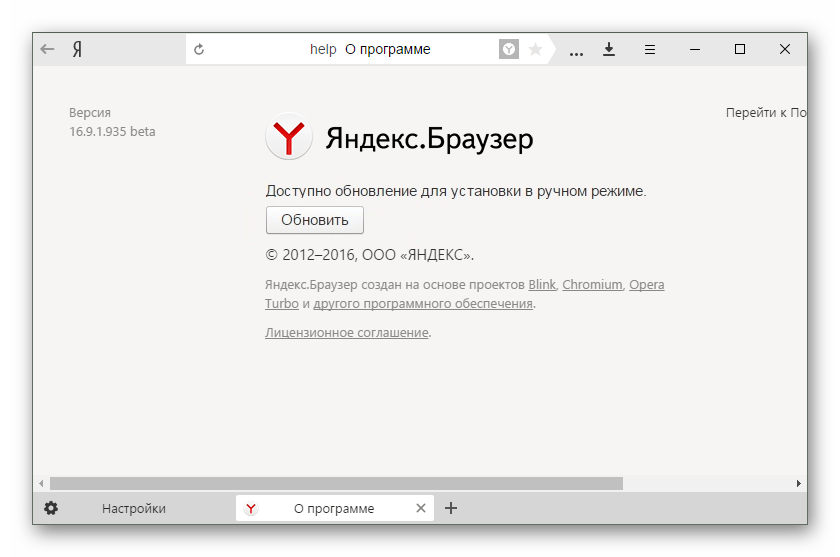Screen dimensions: 840x557
Task: Open Yandex home via the Я logo
Action: point(77,49)
